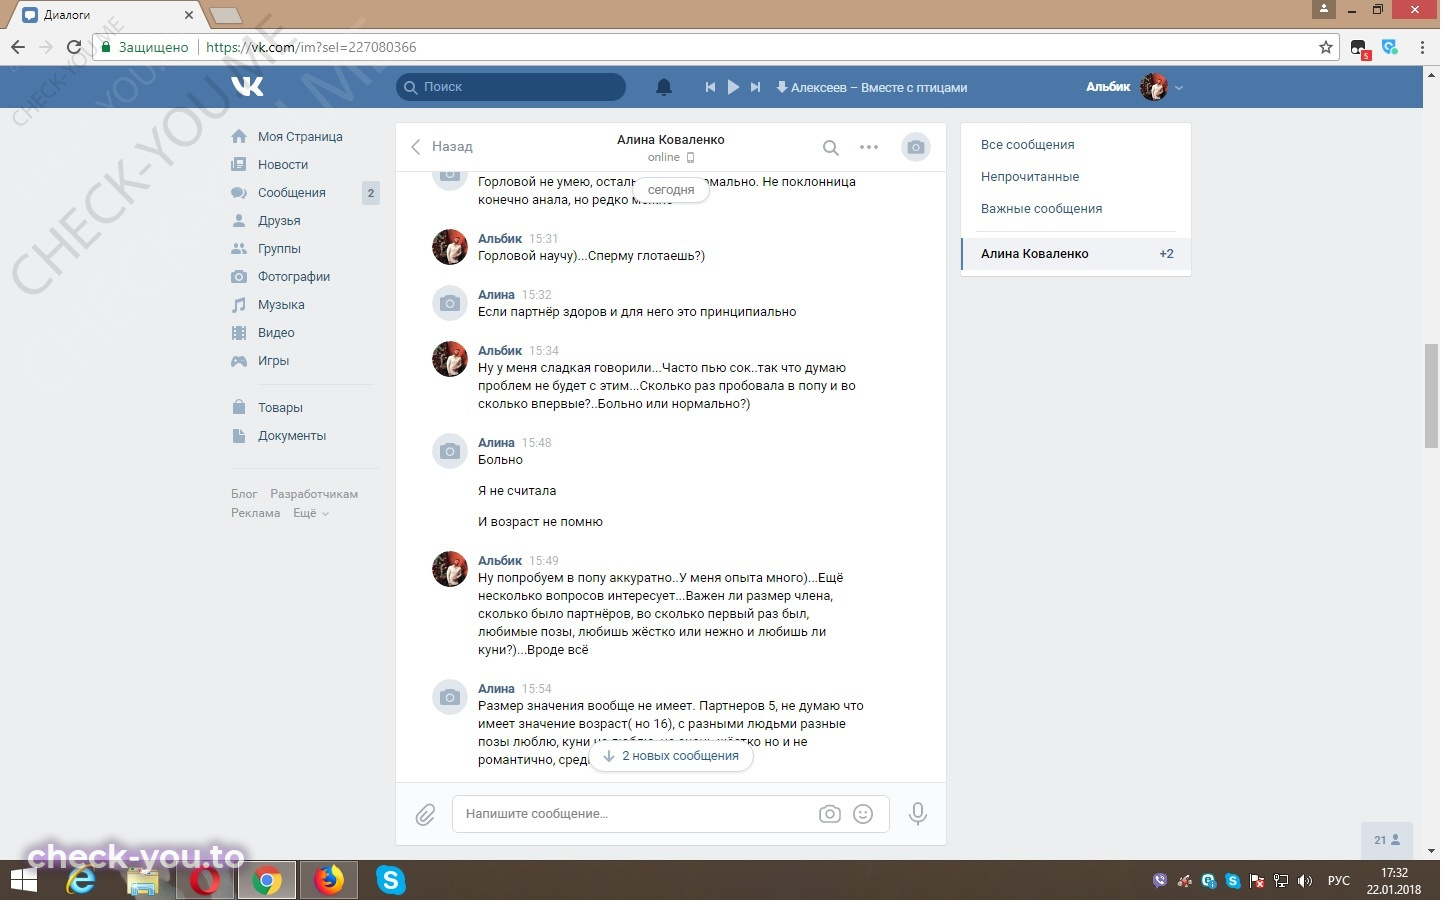
Task: Open the emoji smiley picker
Action: pos(863,814)
